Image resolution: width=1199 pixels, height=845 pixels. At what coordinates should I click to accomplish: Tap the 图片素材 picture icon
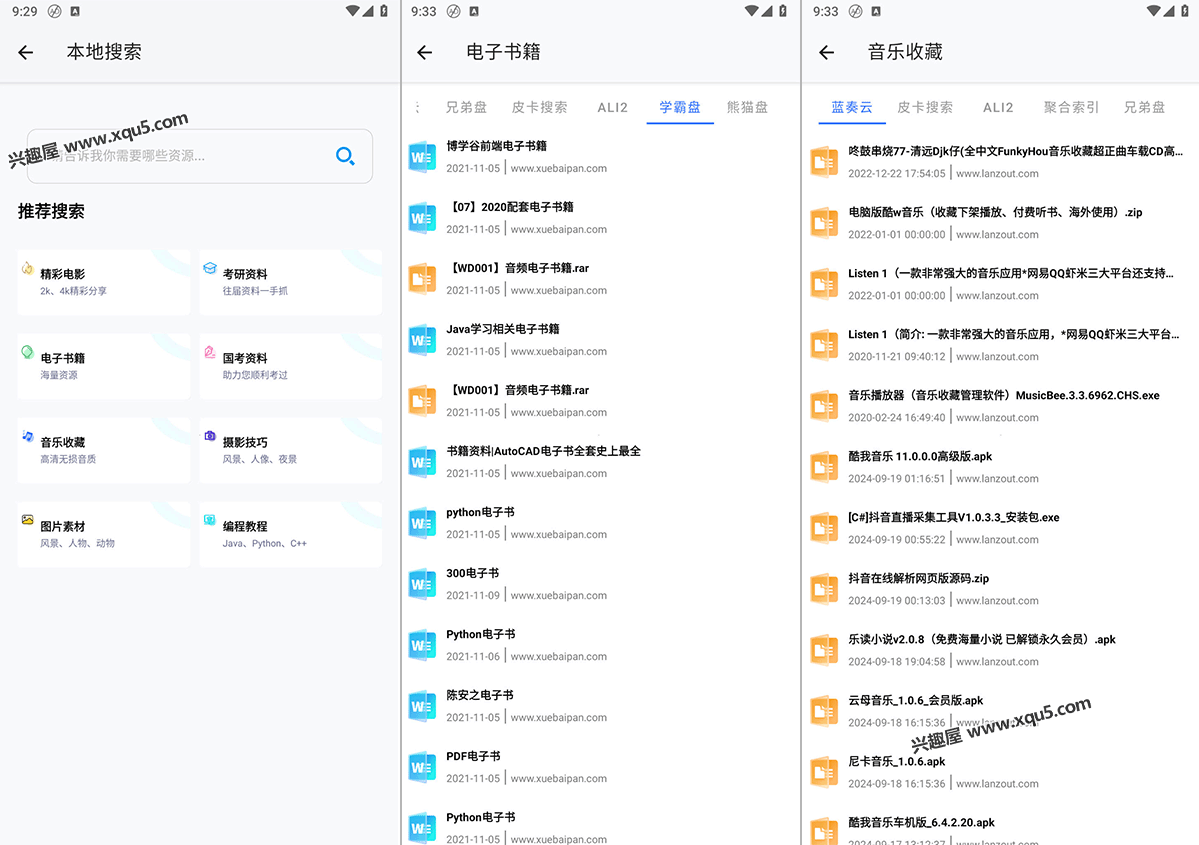coord(28,521)
